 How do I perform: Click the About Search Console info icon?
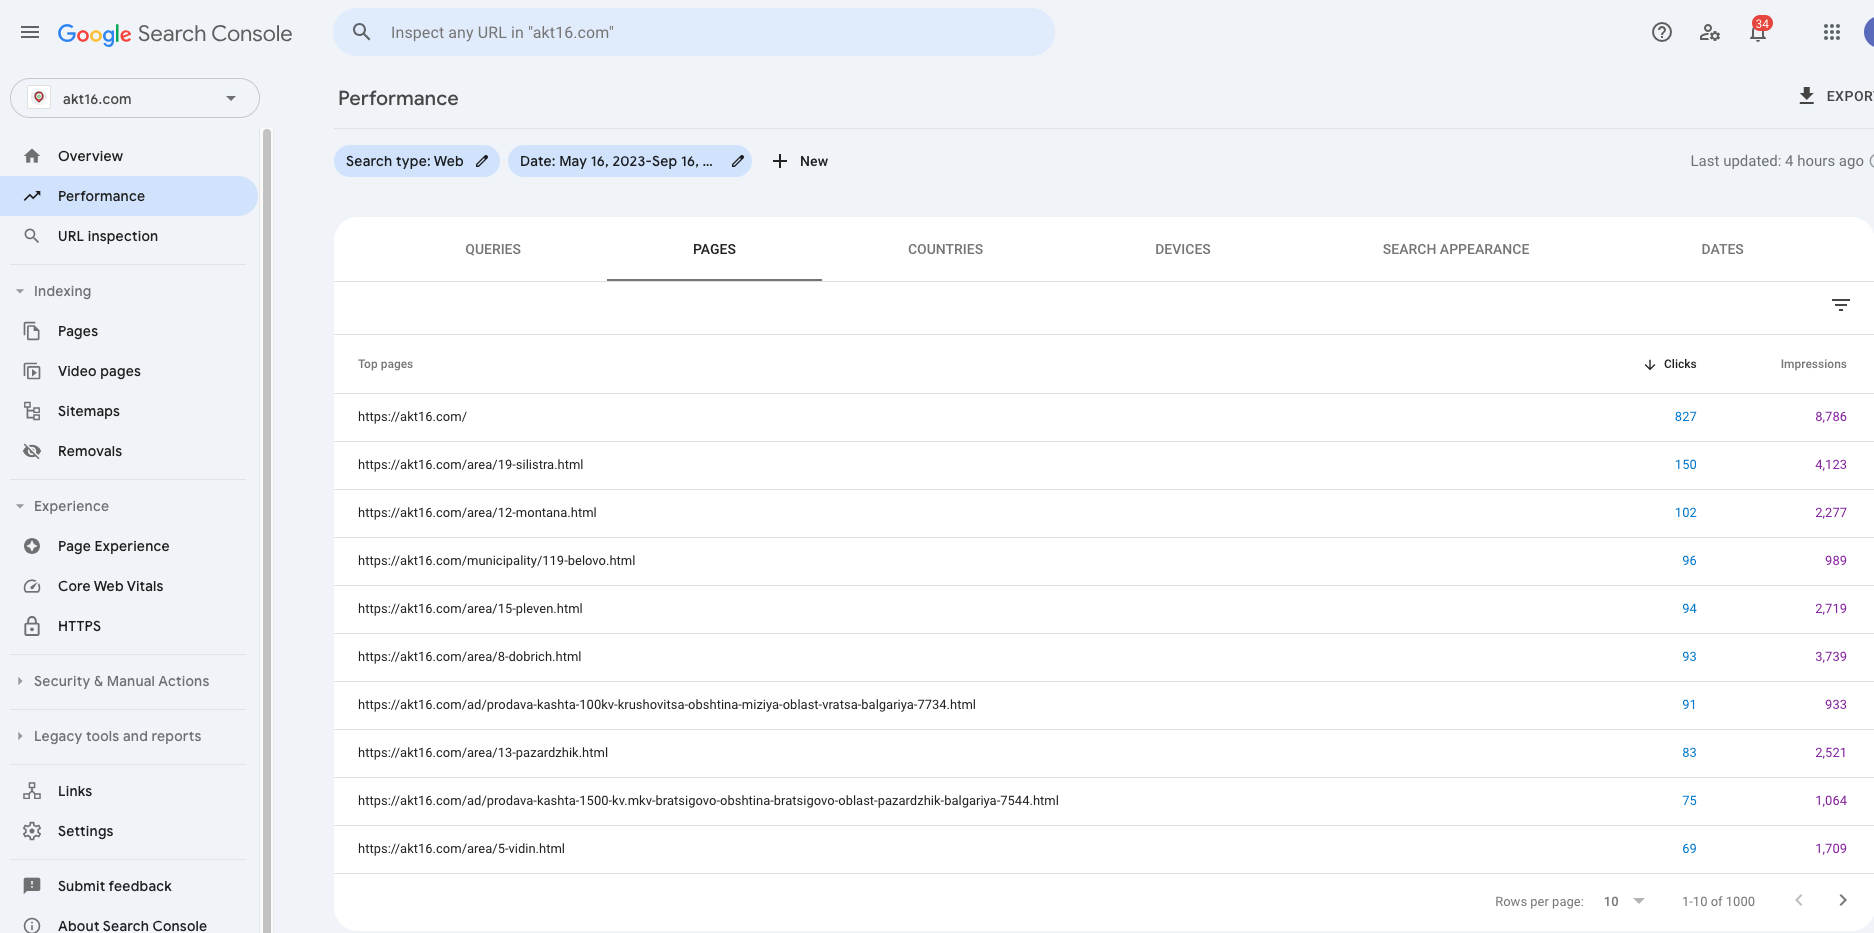pyautogui.click(x=32, y=926)
